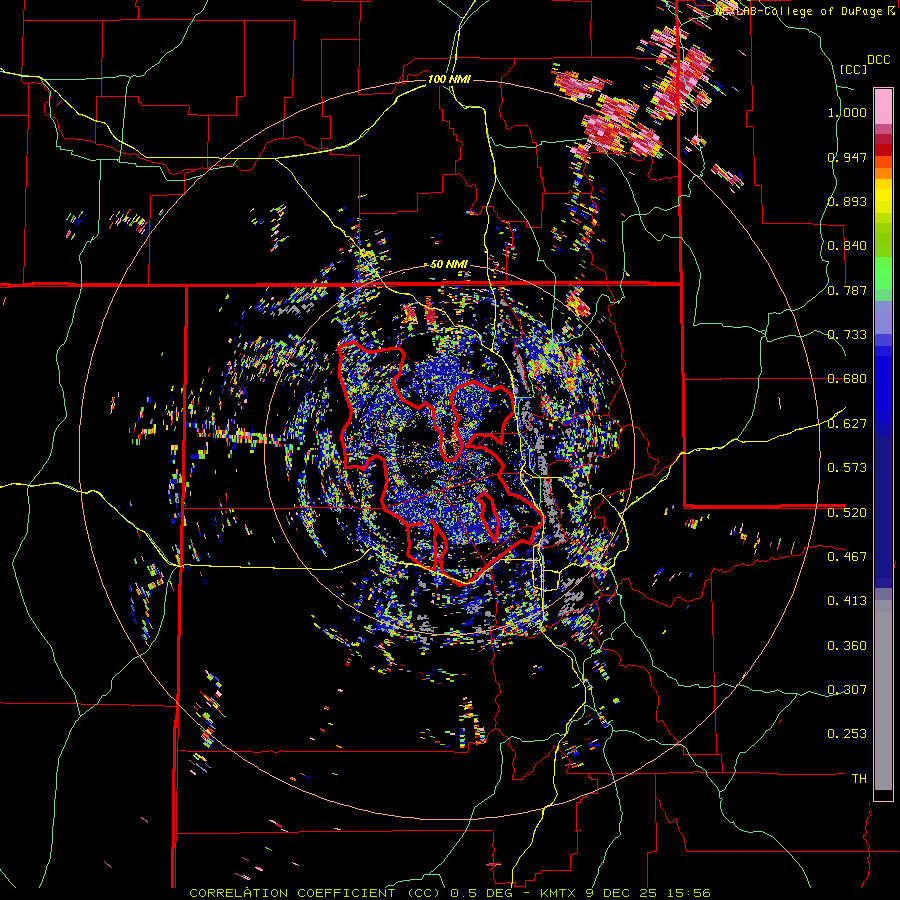Click the dark navy segment of the color bar
This screenshot has height=900, width=900.
[883, 511]
